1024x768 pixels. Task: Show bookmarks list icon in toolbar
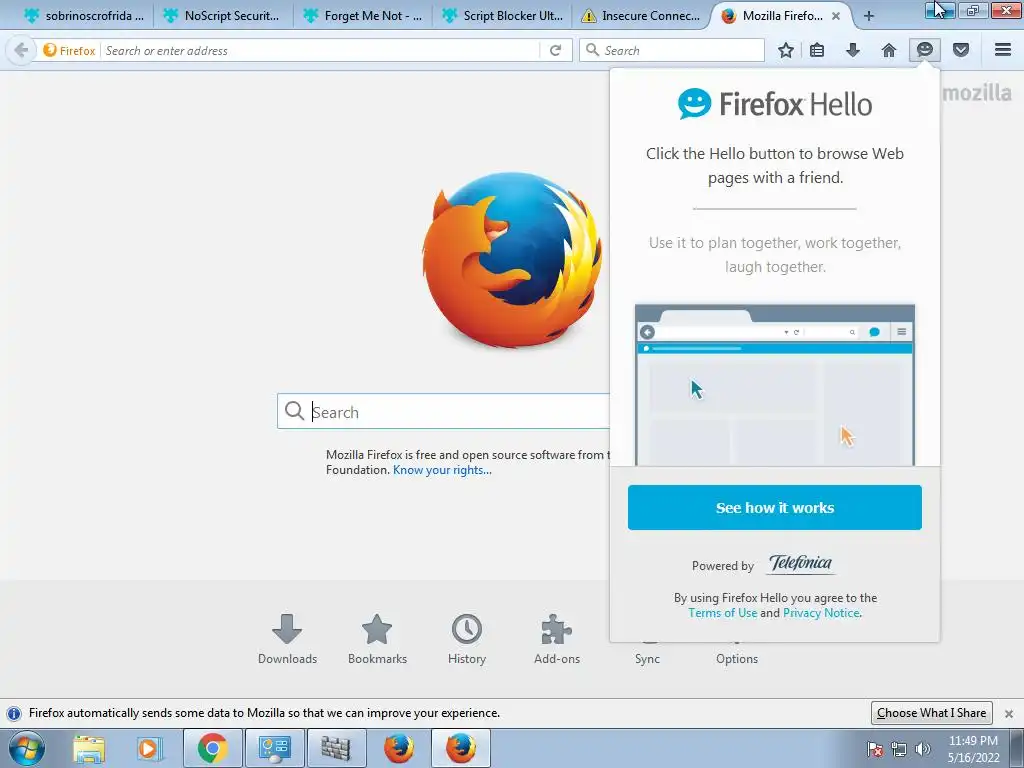coord(817,50)
